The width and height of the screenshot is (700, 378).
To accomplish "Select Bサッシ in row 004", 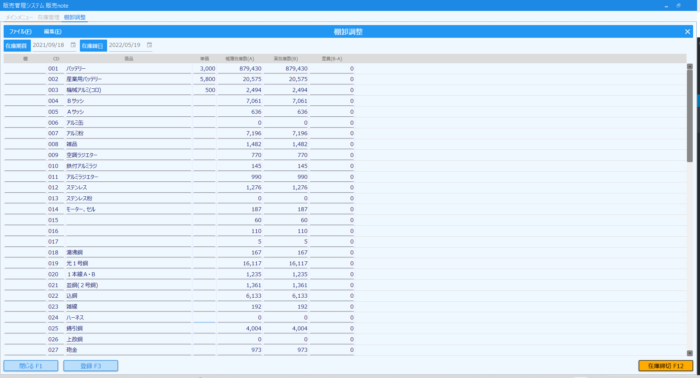I will (x=129, y=101).
